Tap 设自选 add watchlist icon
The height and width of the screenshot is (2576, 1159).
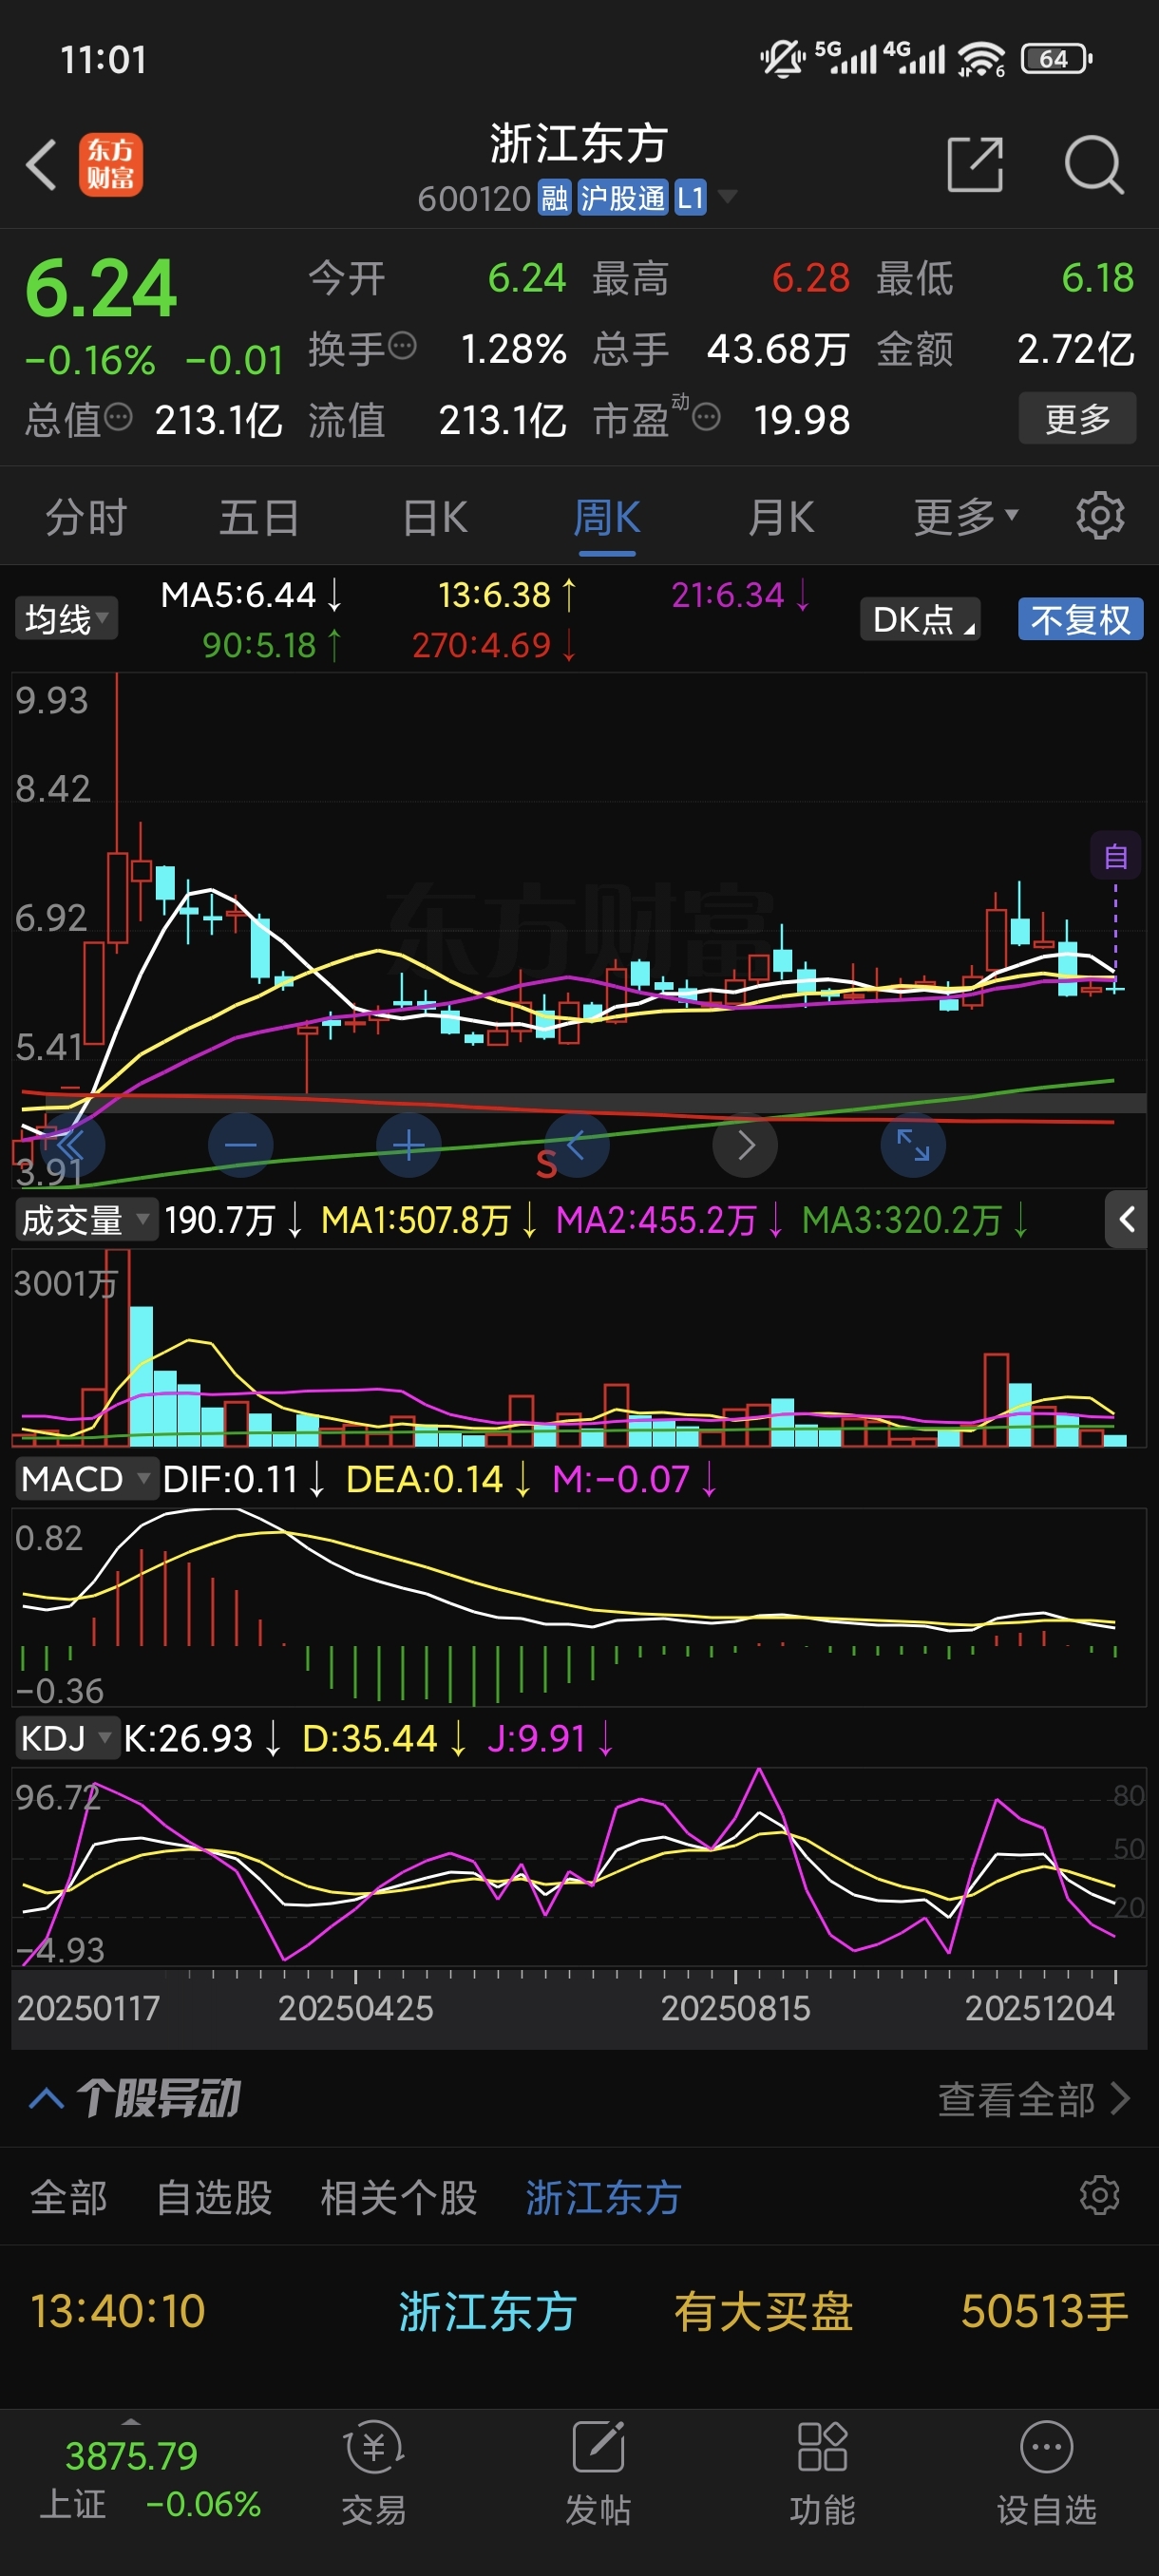1047,2474
